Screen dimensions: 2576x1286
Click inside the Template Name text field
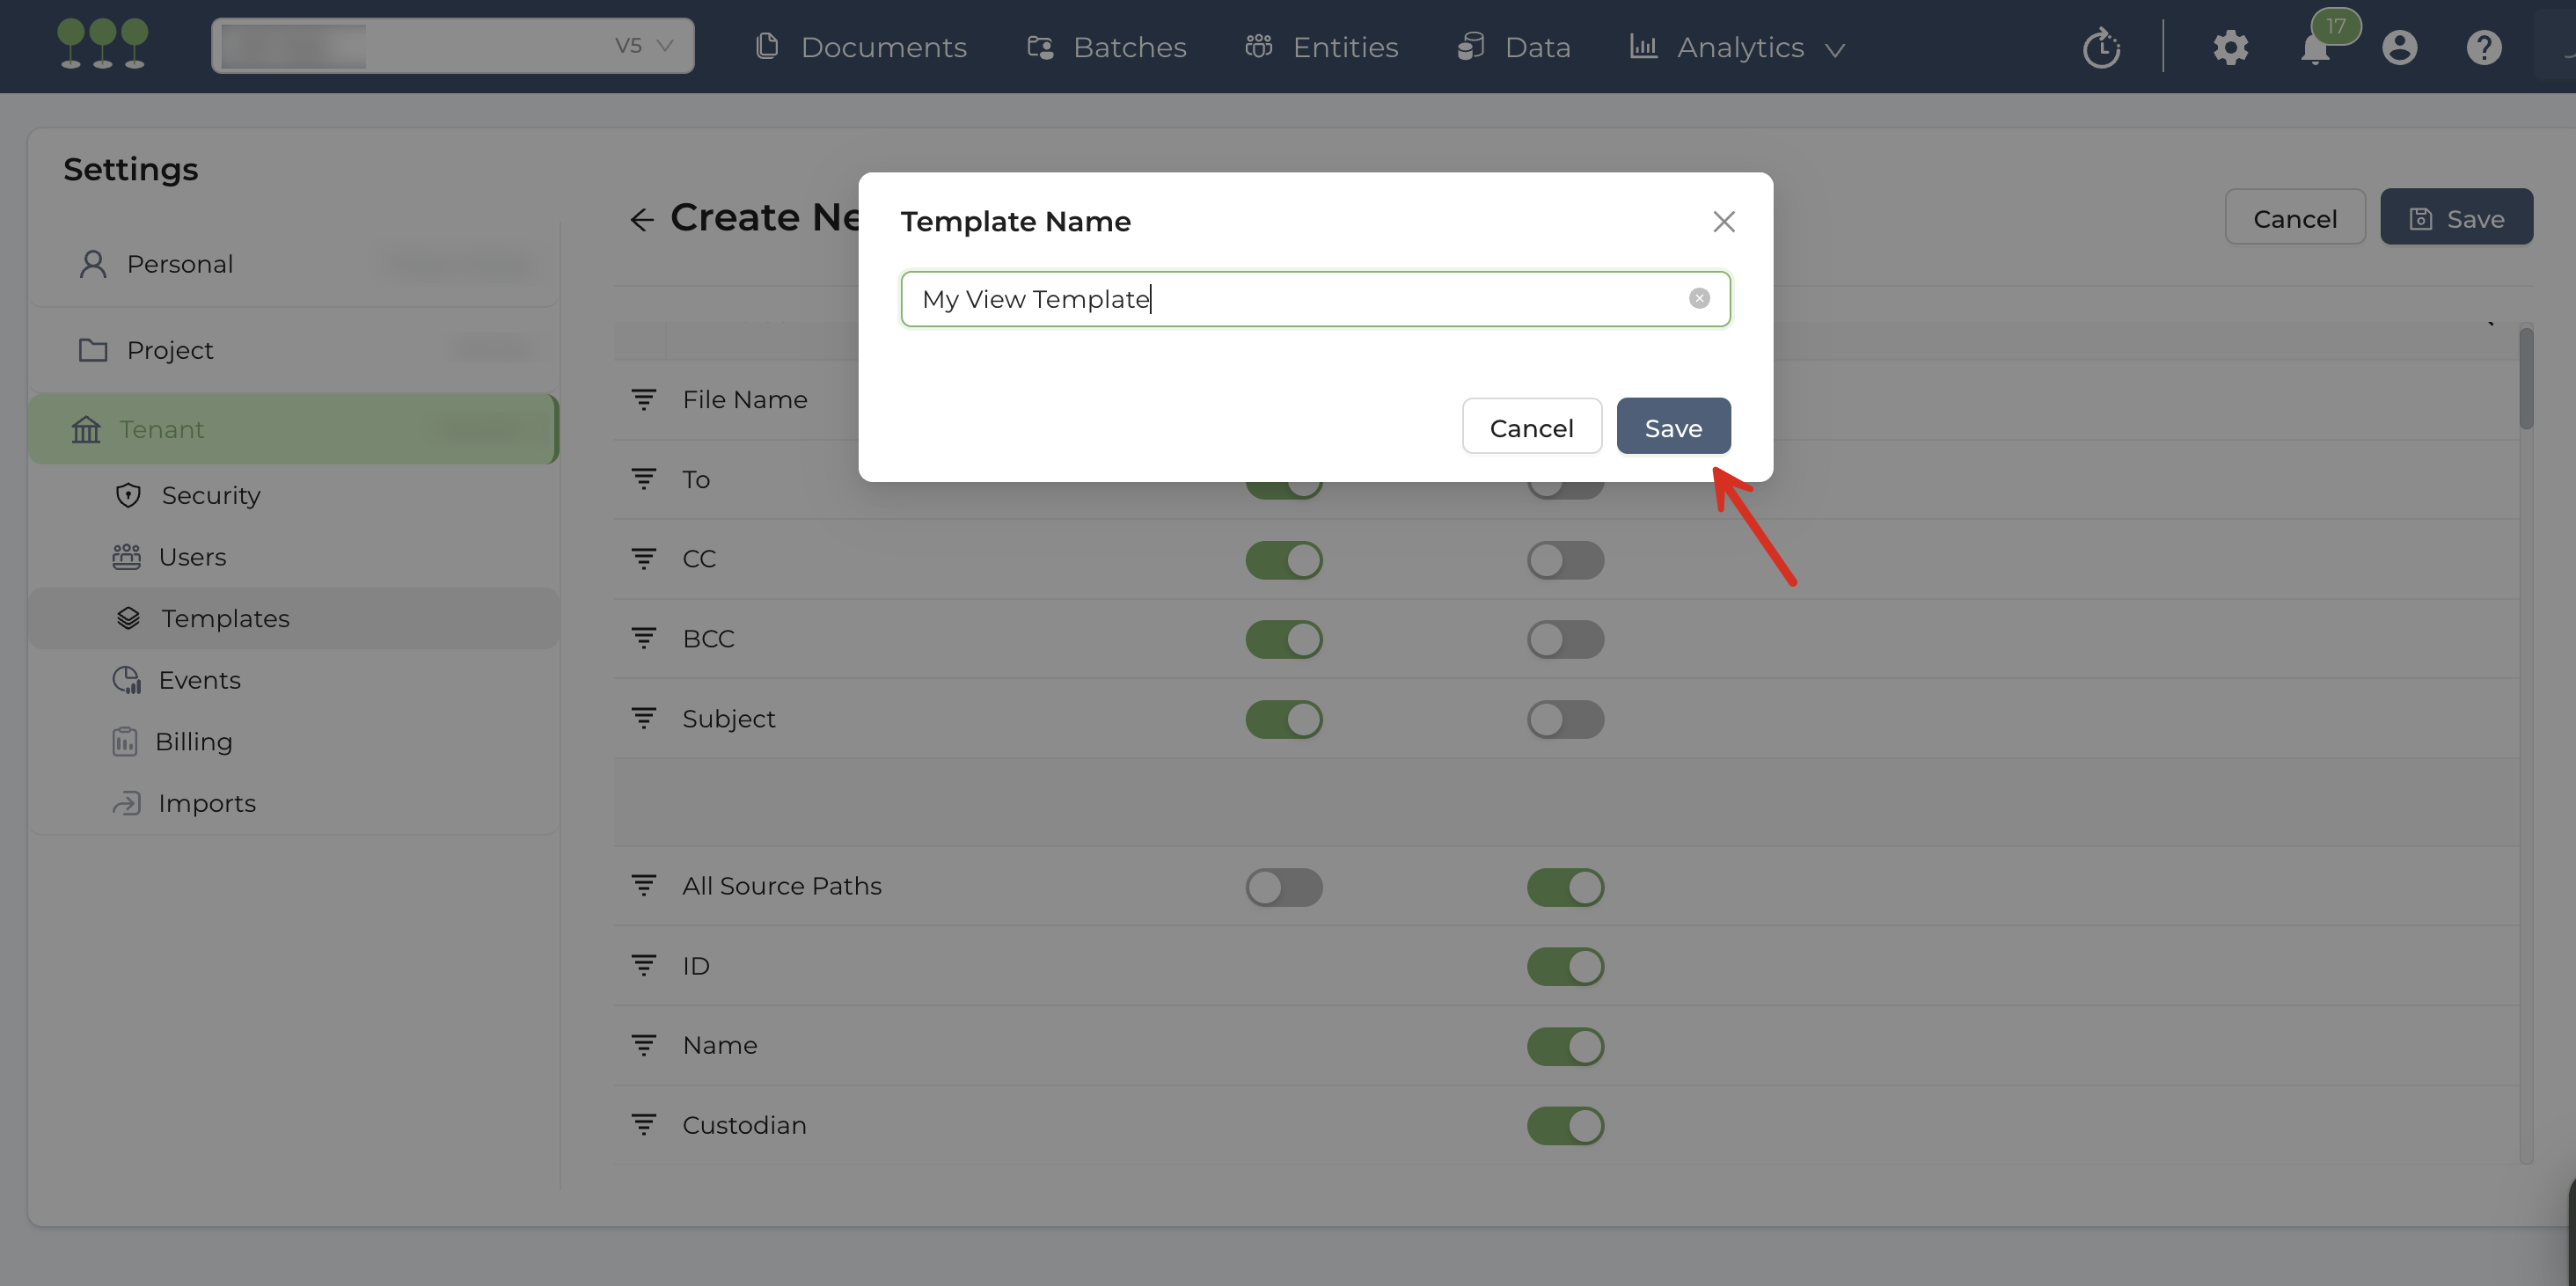point(1300,299)
